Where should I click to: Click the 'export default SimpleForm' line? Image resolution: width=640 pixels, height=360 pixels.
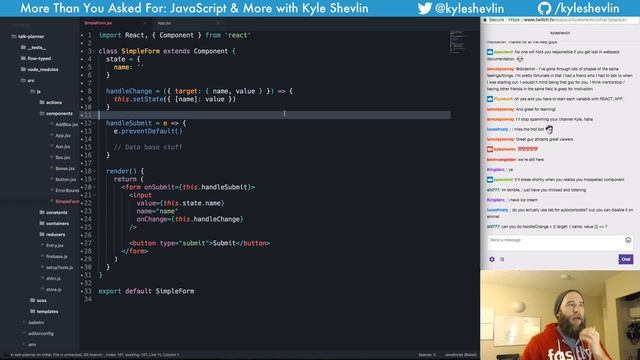pyautogui.click(x=146, y=291)
